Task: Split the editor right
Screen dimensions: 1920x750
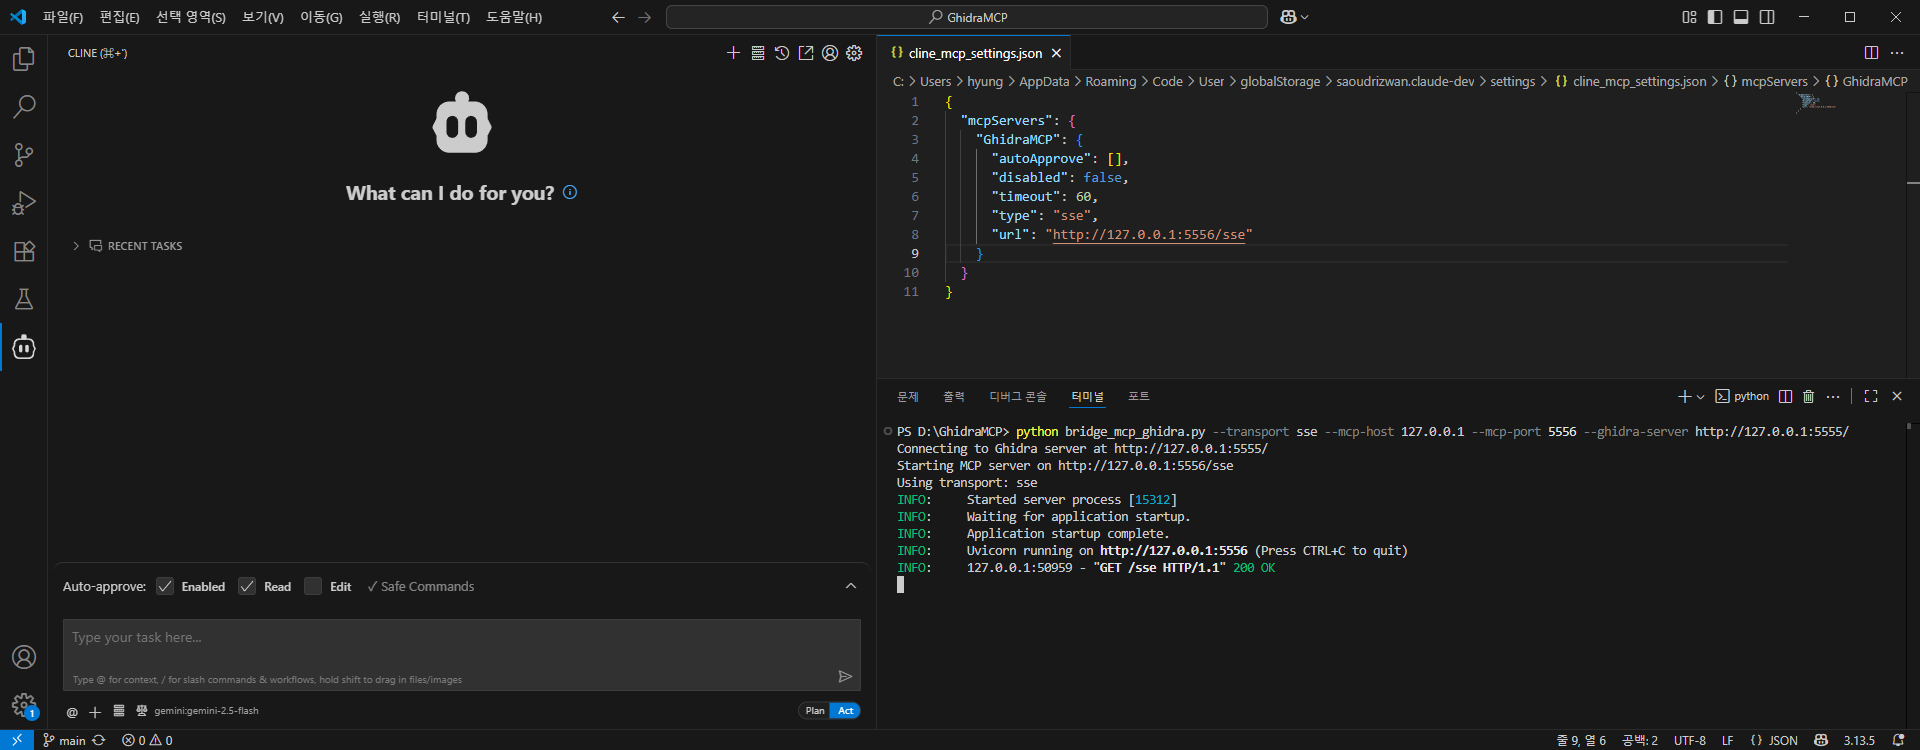Action: tap(1871, 53)
